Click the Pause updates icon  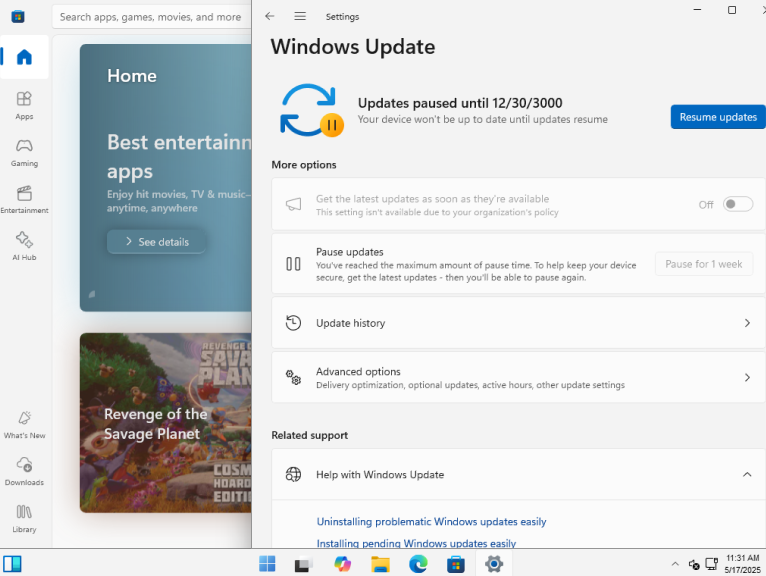coord(293,264)
